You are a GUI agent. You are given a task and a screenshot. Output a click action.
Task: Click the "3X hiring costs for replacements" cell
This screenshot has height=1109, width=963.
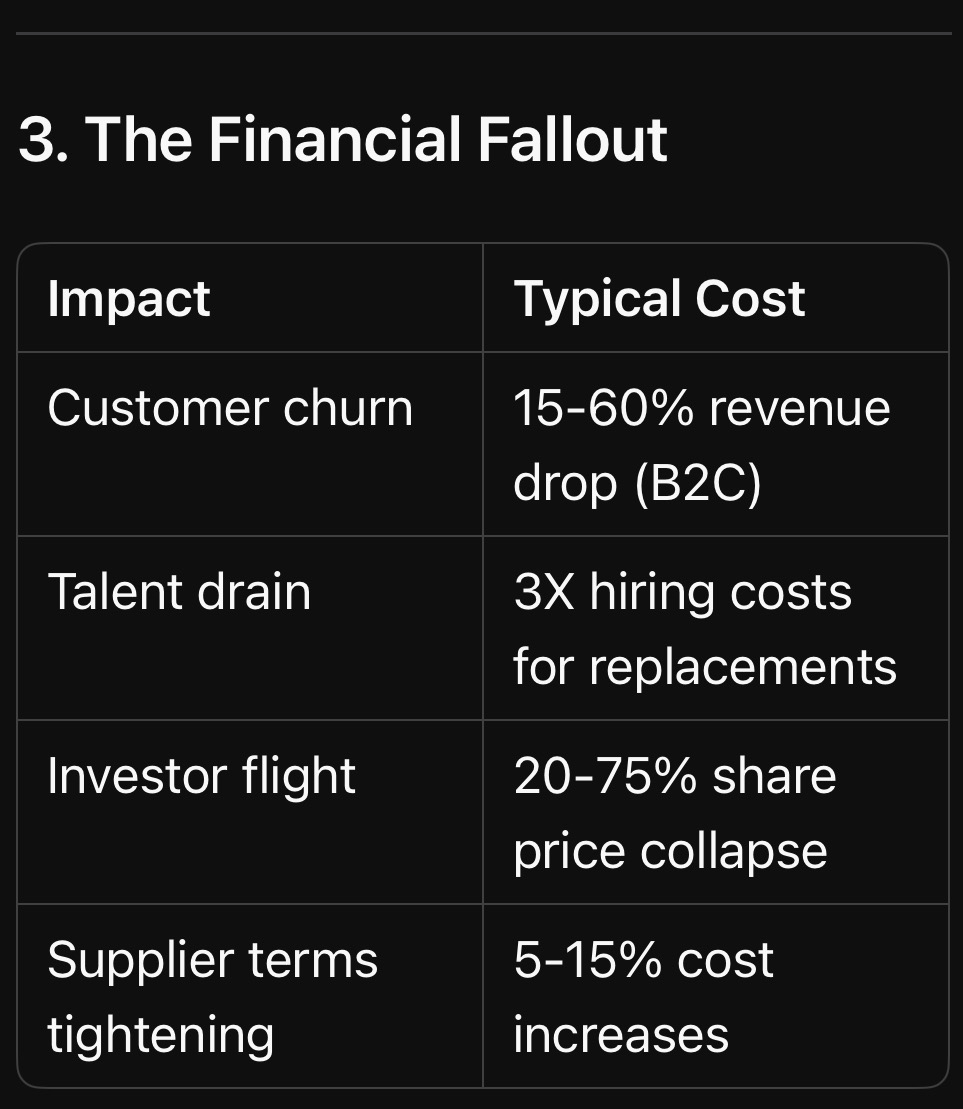tap(705, 629)
